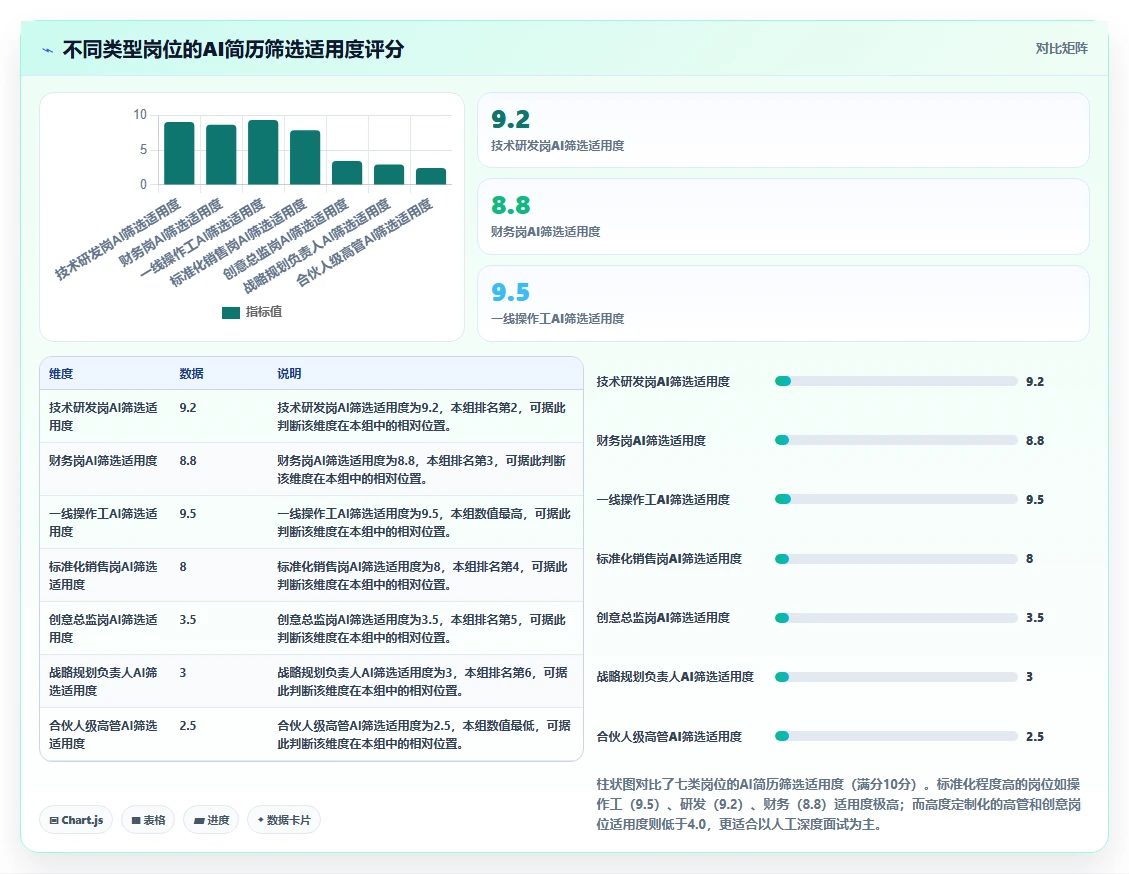Click the lightning icon beside the title
1129x874 pixels.
point(48,50)
